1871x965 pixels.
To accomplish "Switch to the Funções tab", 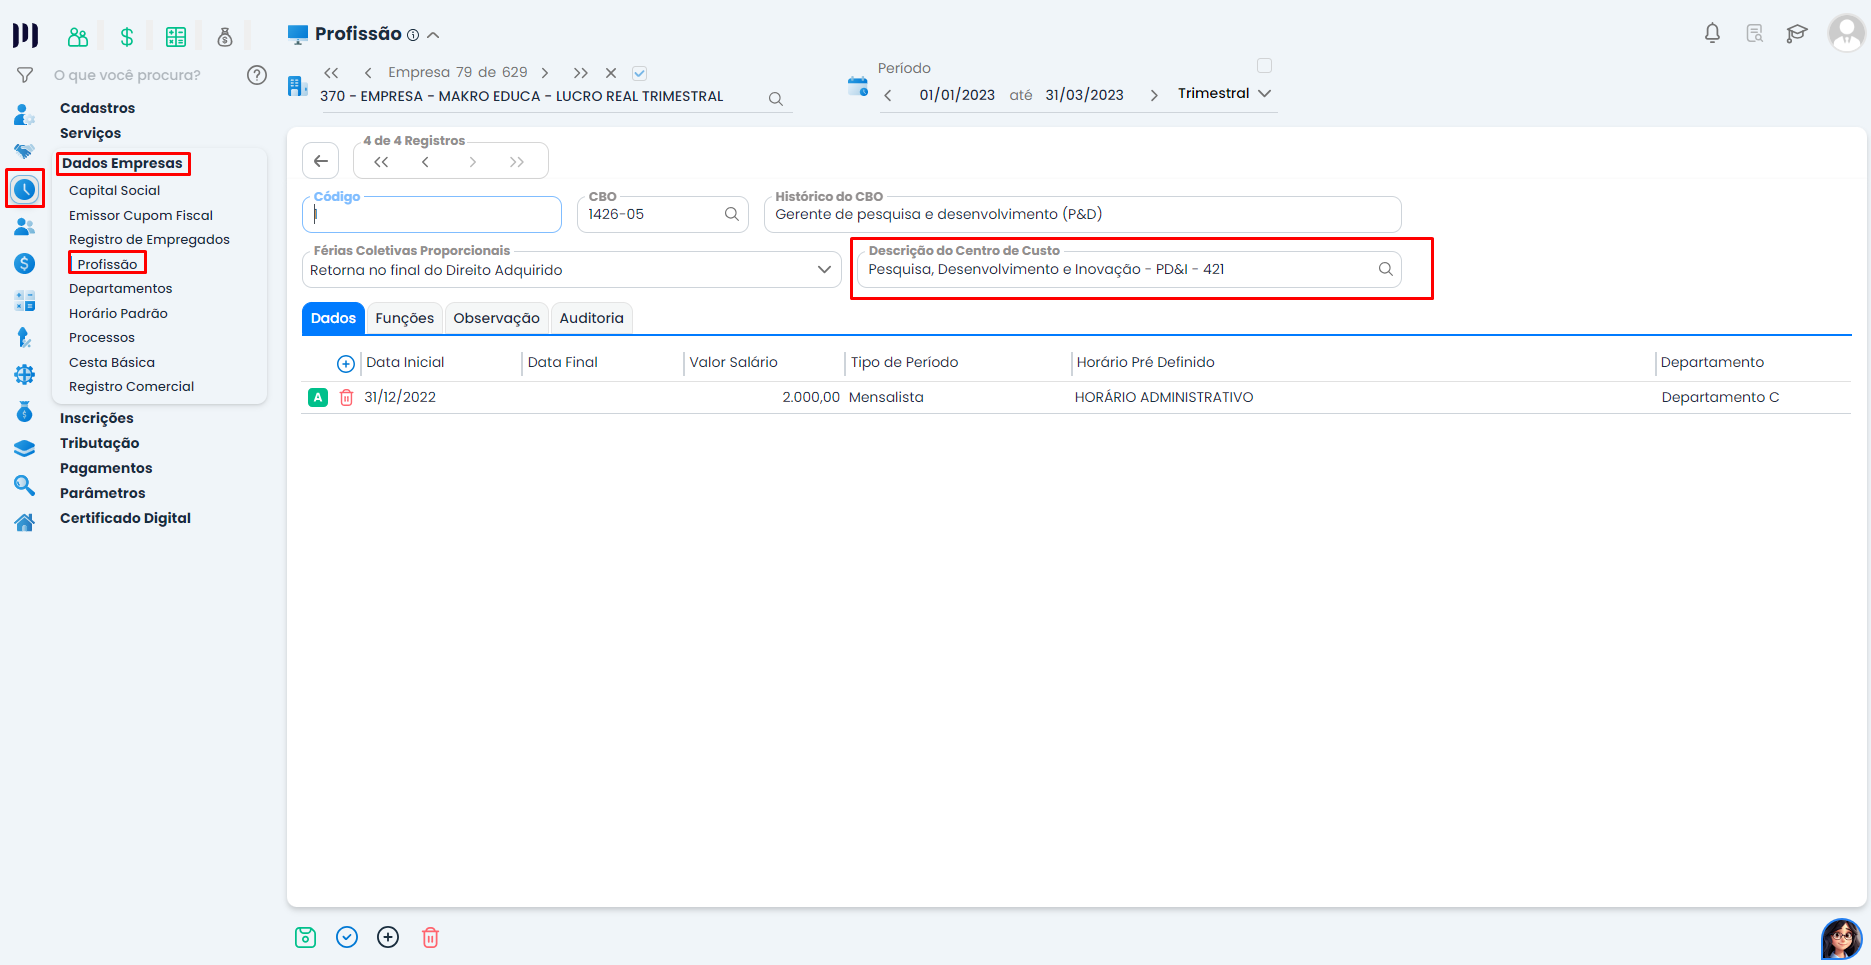I will coord(404,318).
